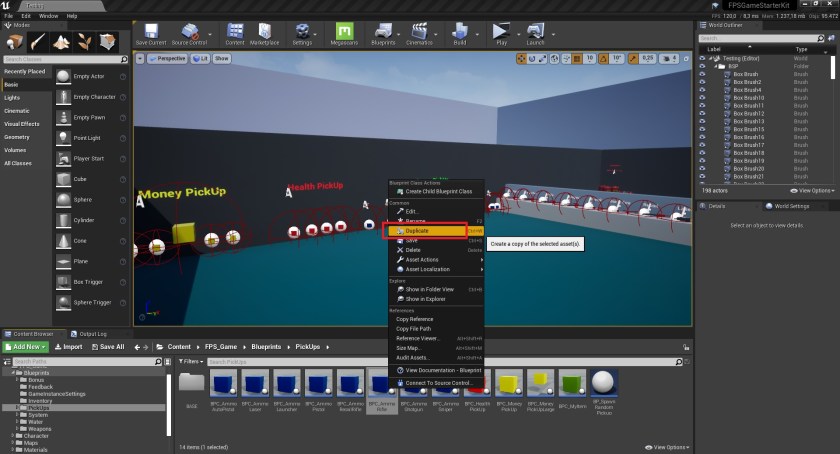Click Save All in Content Browser
The image size is (840, 454).
click(x=106, y=347)
